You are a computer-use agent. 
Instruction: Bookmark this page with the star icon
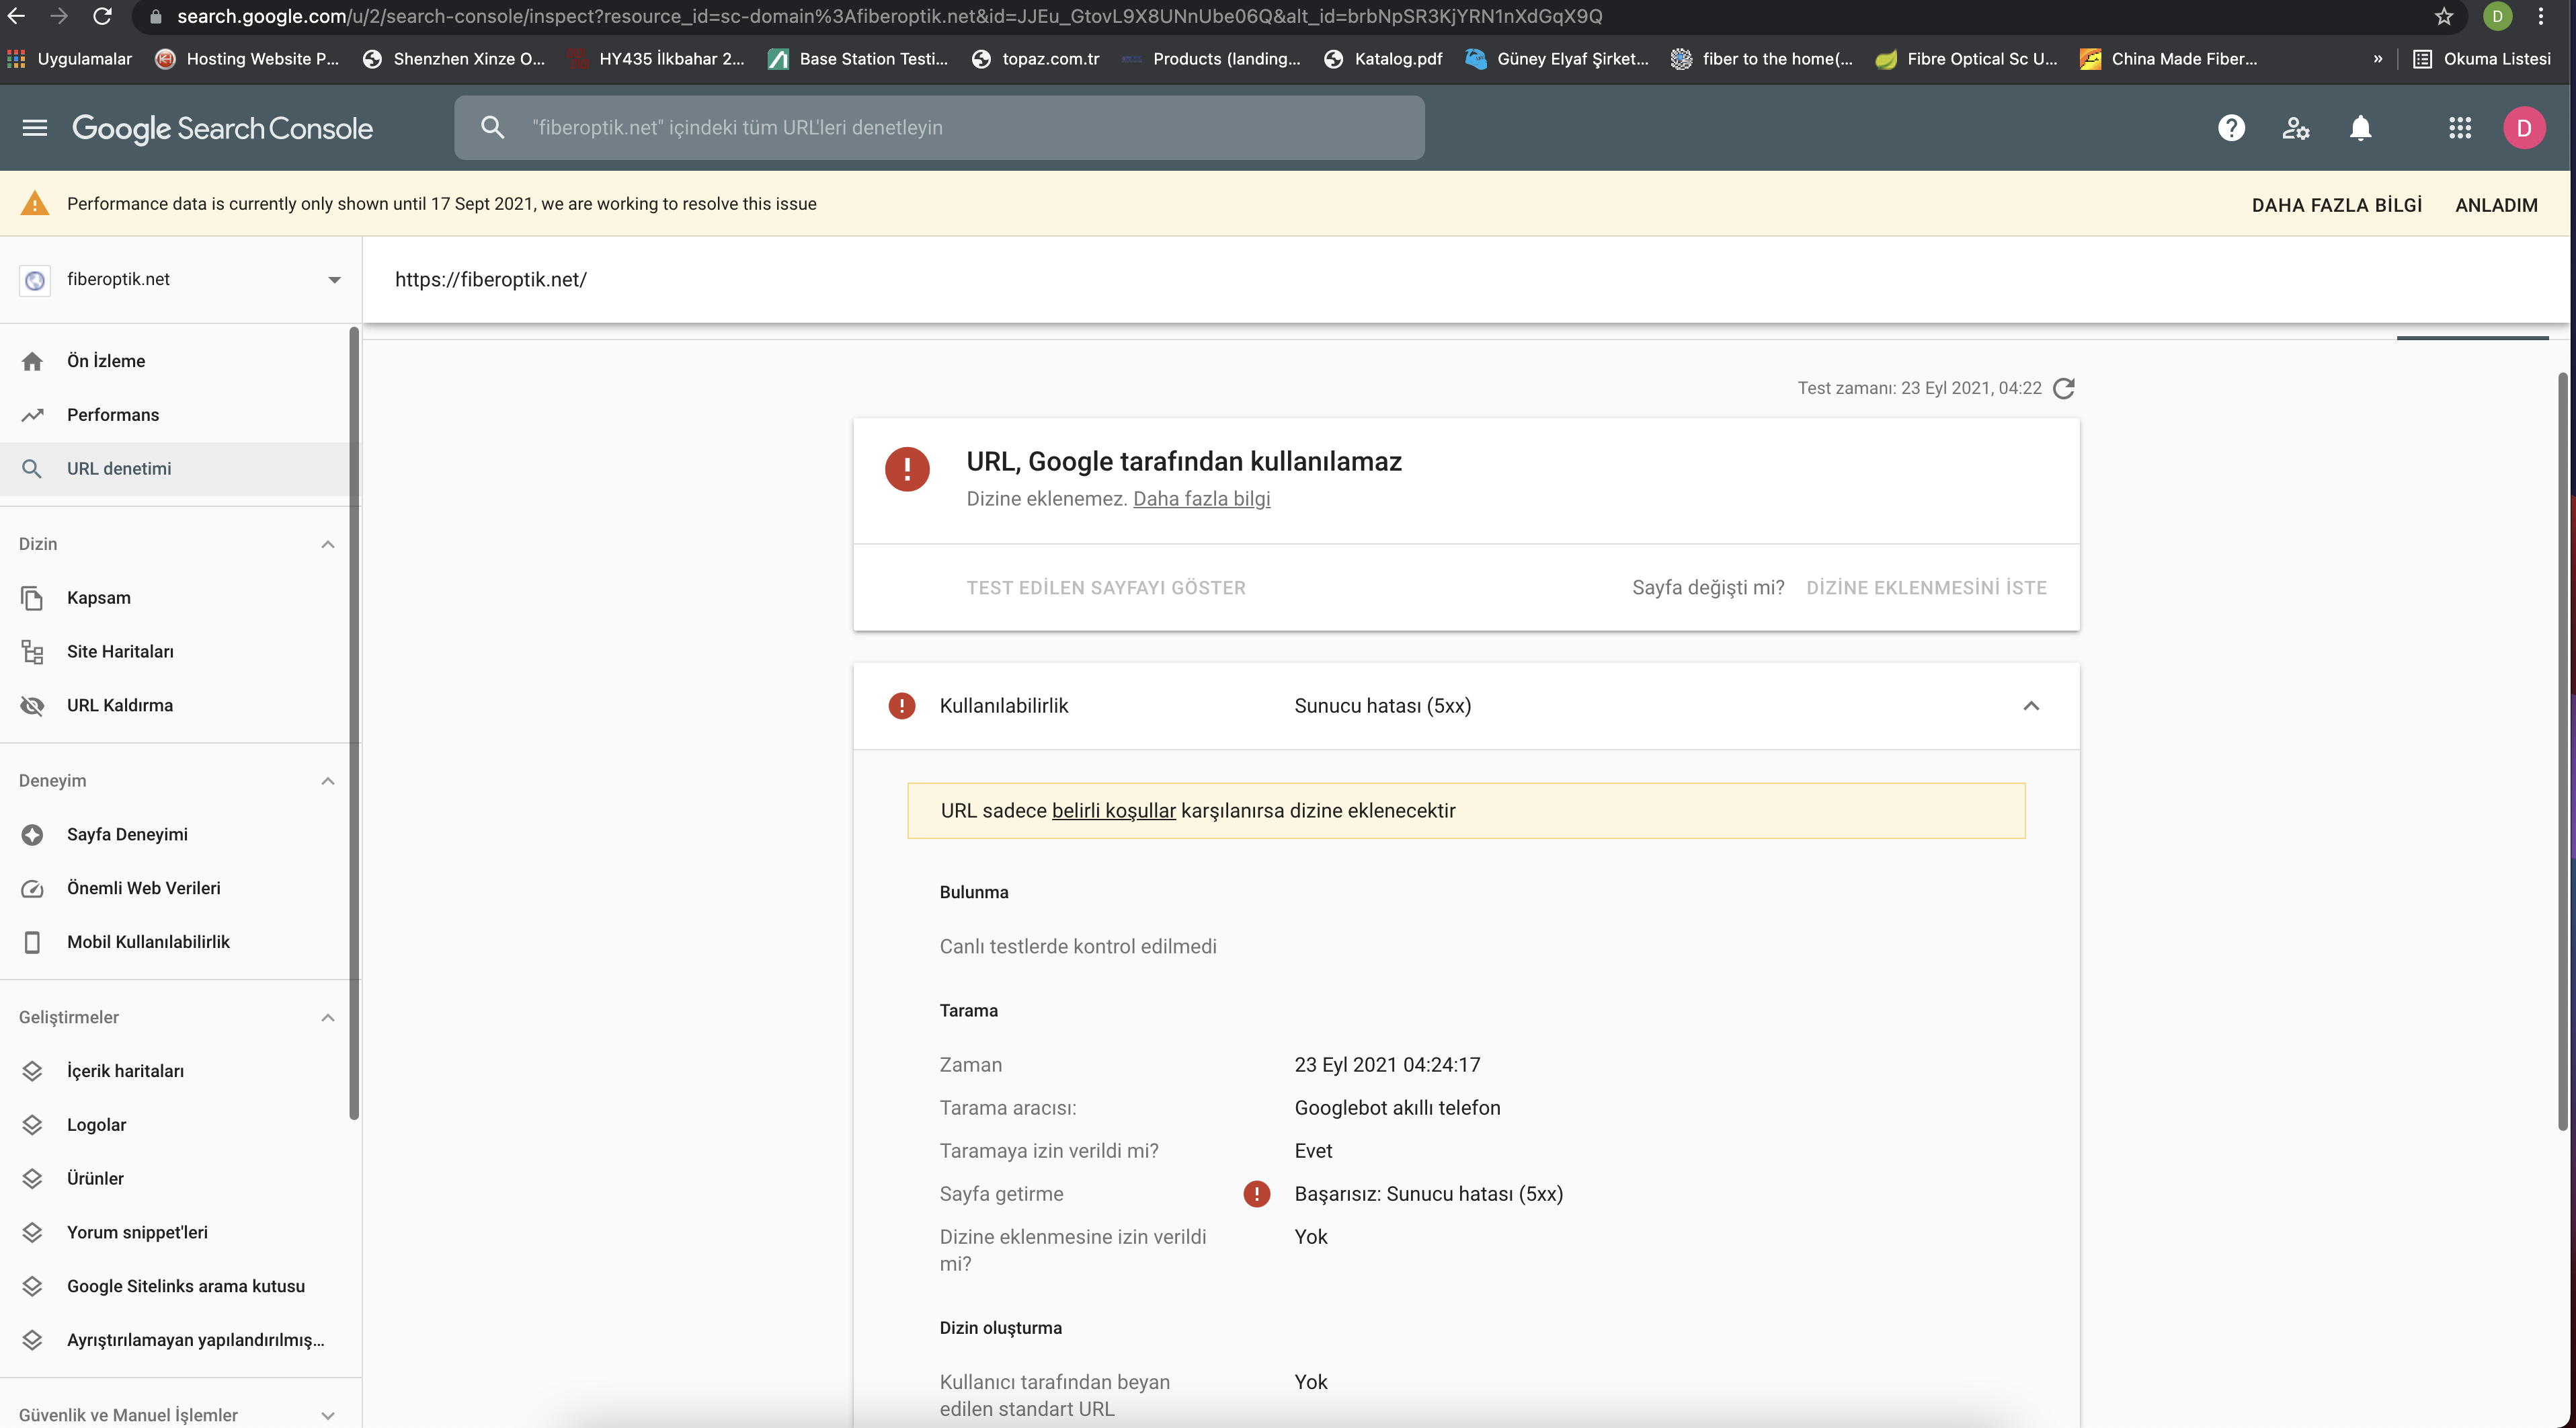(2444, 16)
